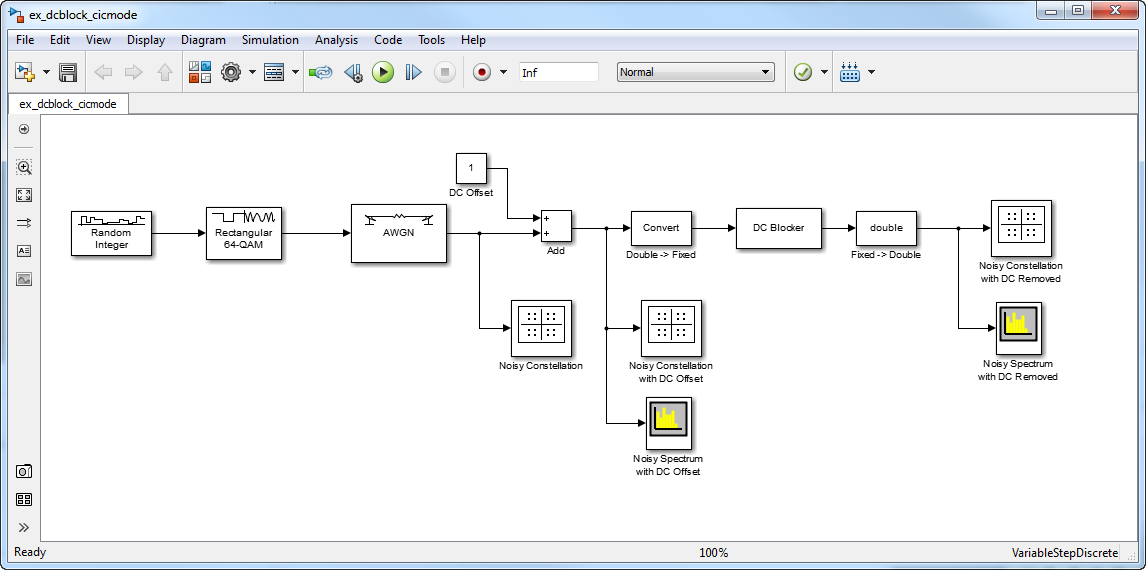
Task: Click the Annotation text tool icon
Action: coord(24,251)
